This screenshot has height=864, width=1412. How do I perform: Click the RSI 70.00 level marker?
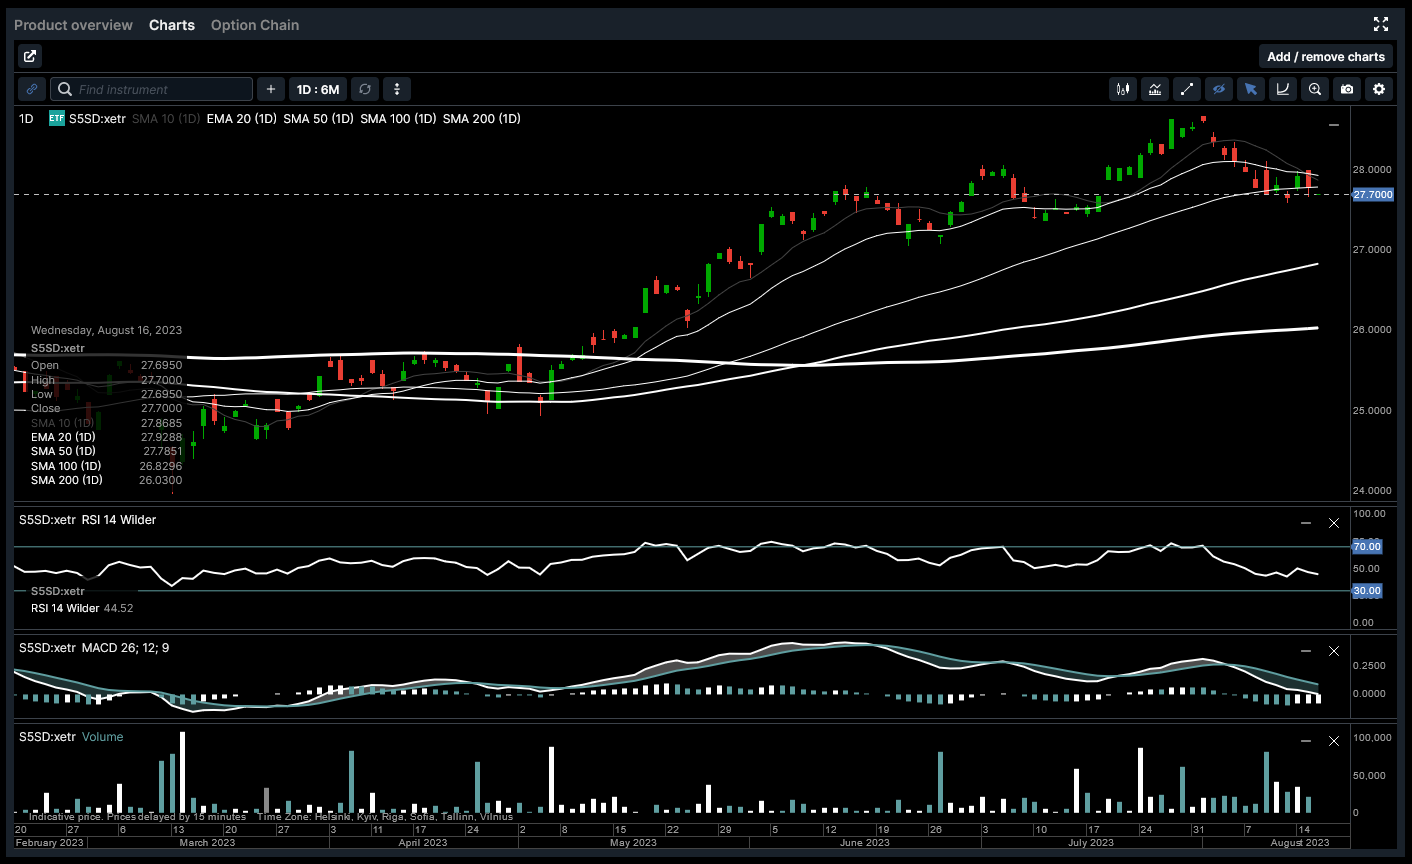click(x=1367, y=547)
